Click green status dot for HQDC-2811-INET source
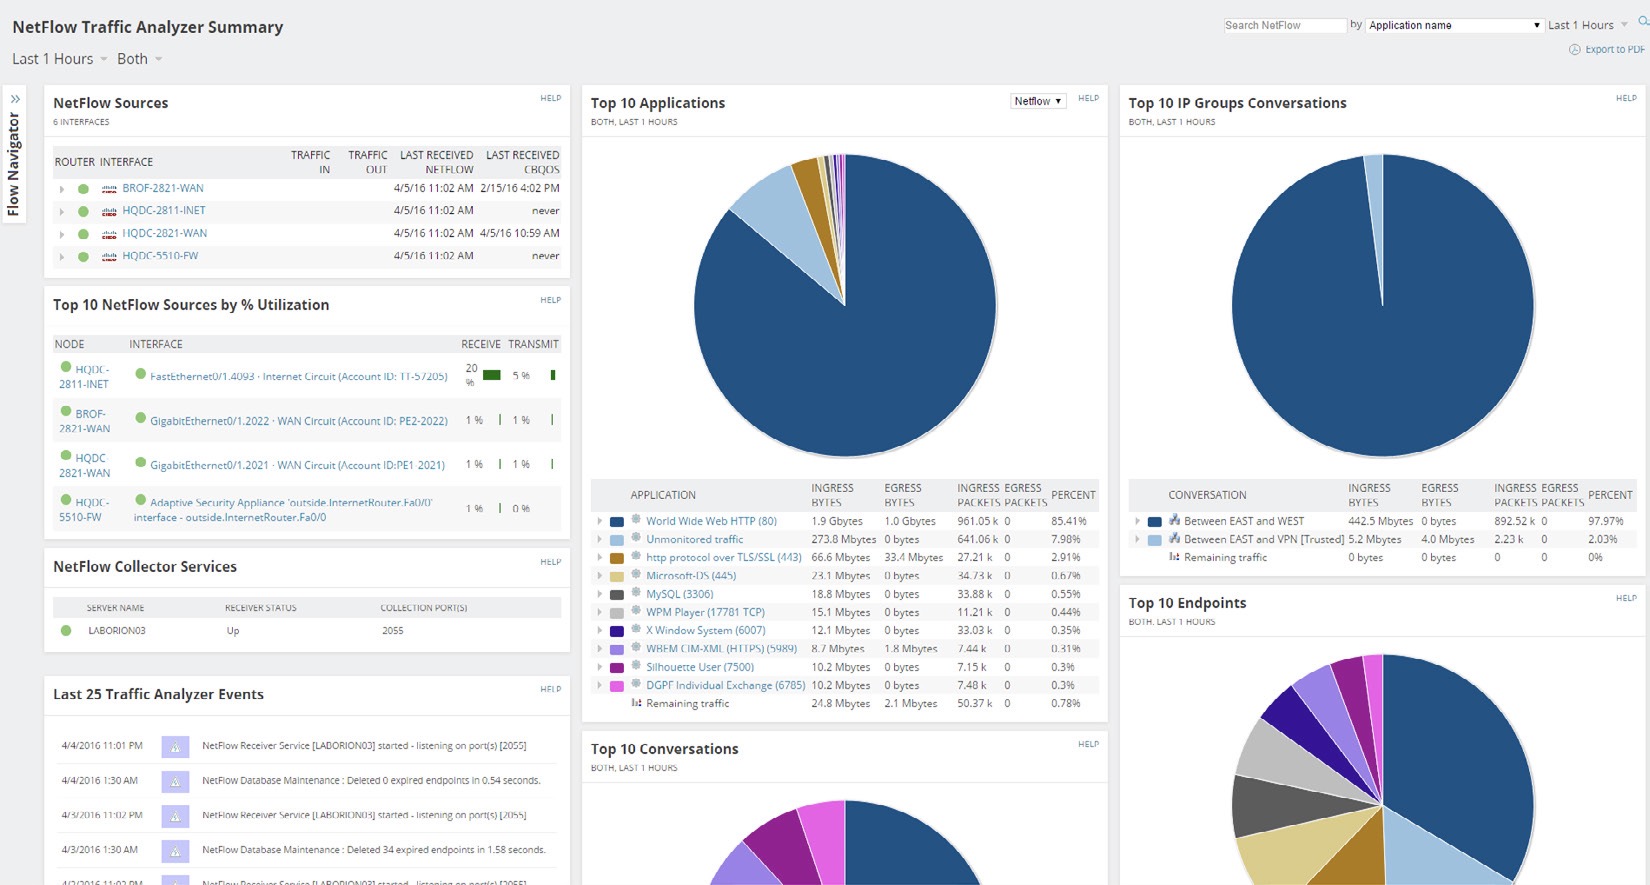 [x=84, y=211]
